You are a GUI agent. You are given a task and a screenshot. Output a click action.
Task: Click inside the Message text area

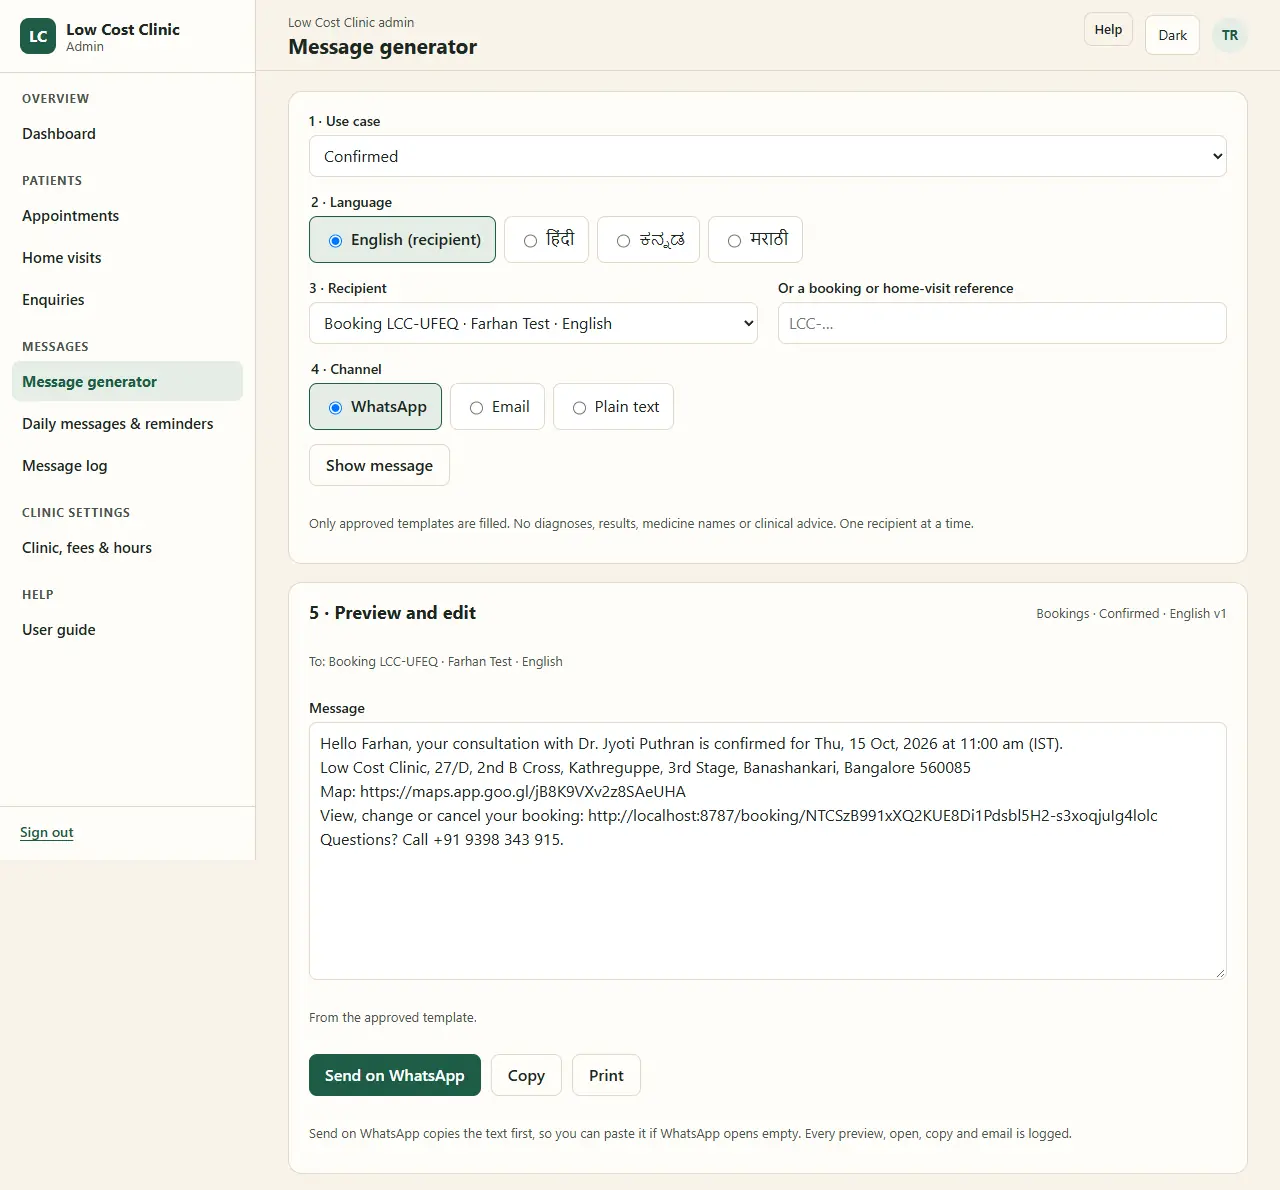tap(767, 851)
